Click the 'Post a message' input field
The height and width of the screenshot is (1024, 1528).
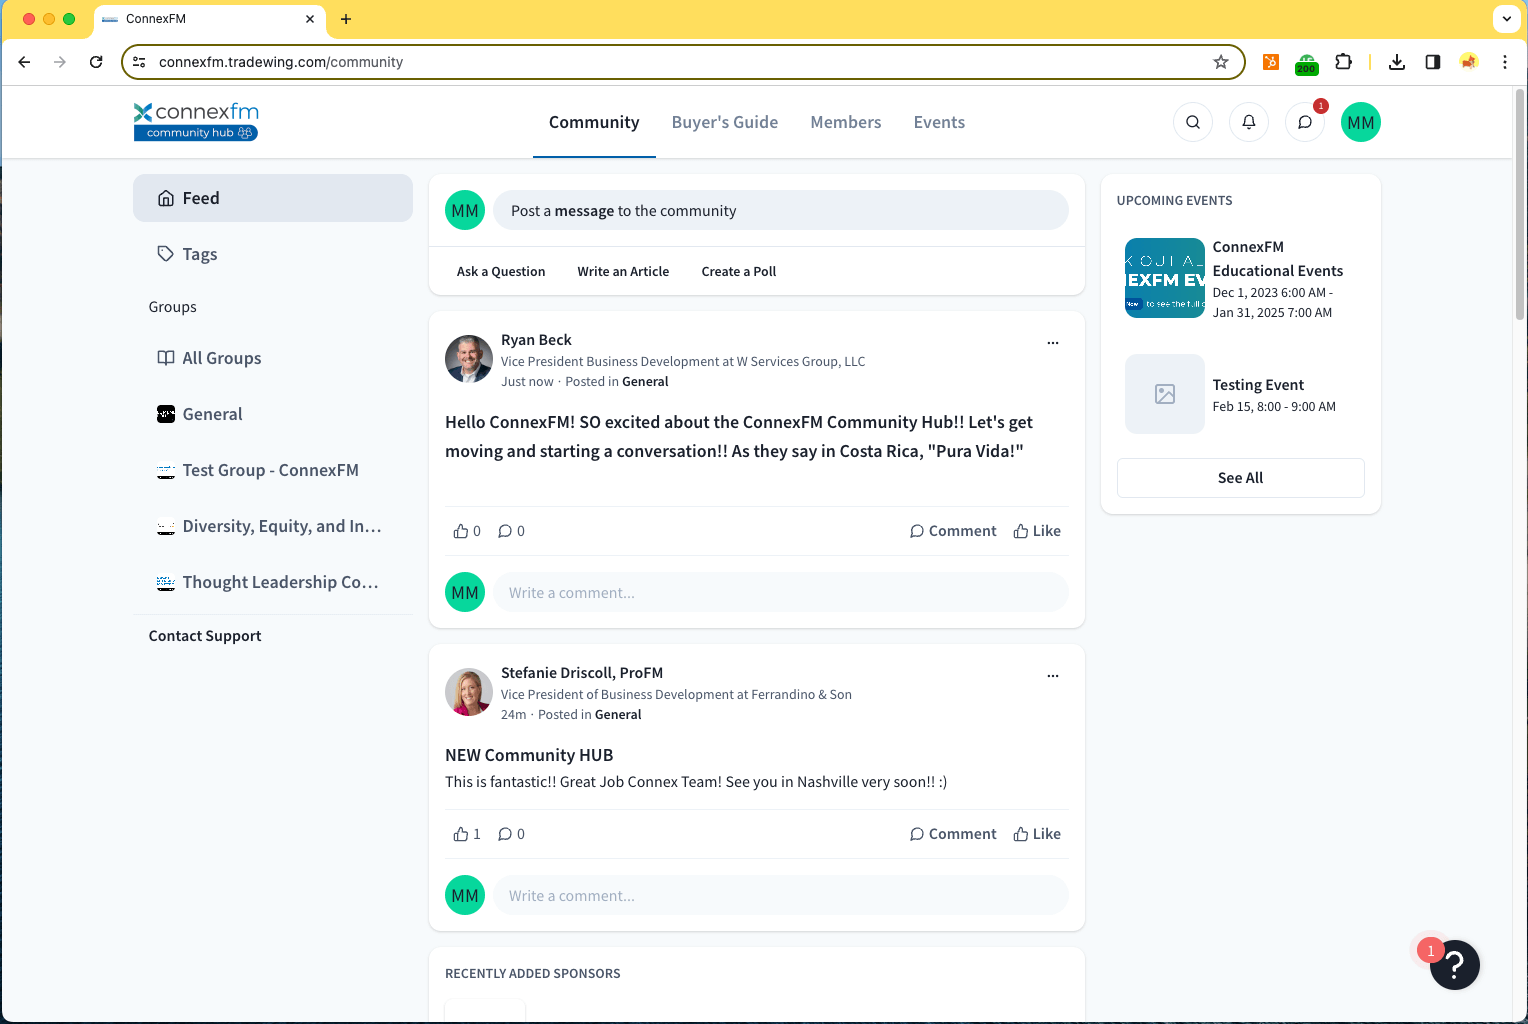780,211
